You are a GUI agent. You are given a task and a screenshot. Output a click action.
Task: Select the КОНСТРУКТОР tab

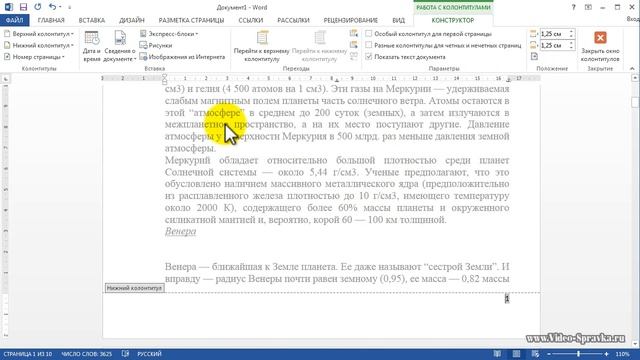(x=453, y=20)
